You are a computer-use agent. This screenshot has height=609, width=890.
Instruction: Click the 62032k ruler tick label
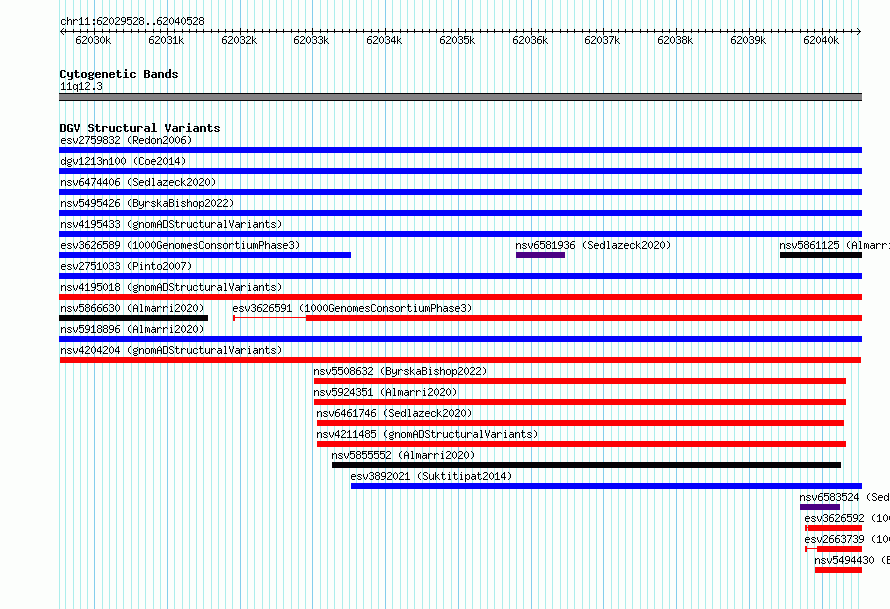[239, 40]
